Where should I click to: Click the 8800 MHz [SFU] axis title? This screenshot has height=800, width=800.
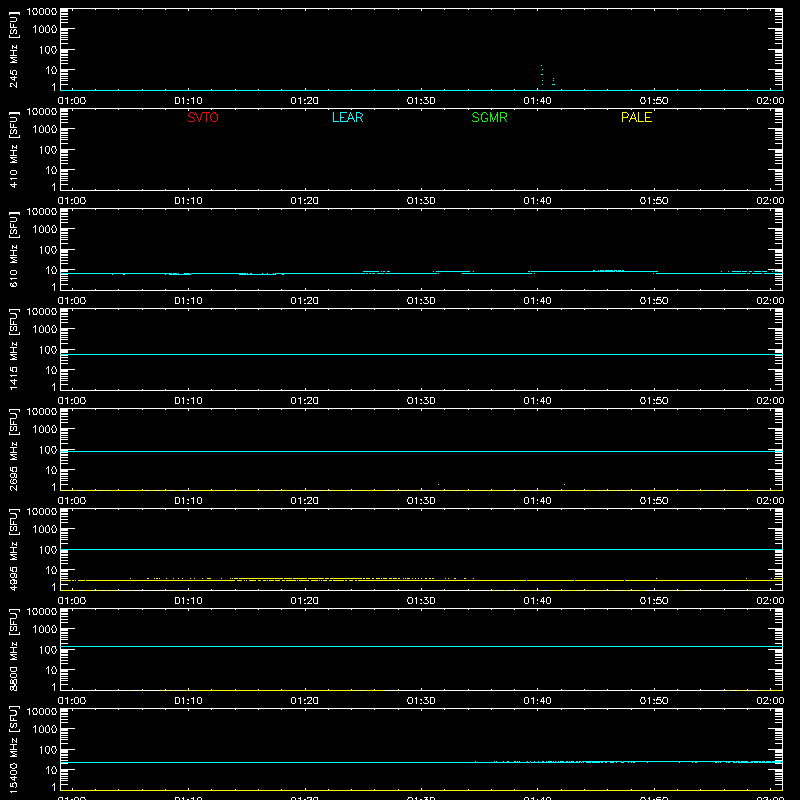13,649
